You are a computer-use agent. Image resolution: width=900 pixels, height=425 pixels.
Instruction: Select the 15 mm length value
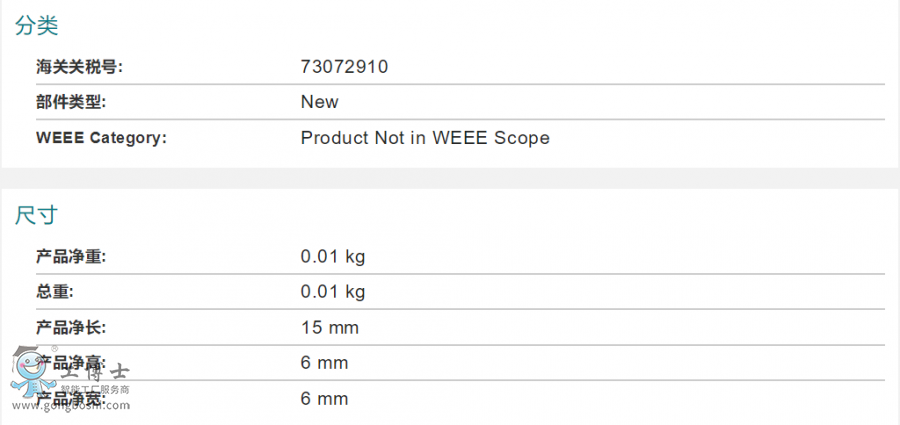(330, 328)
